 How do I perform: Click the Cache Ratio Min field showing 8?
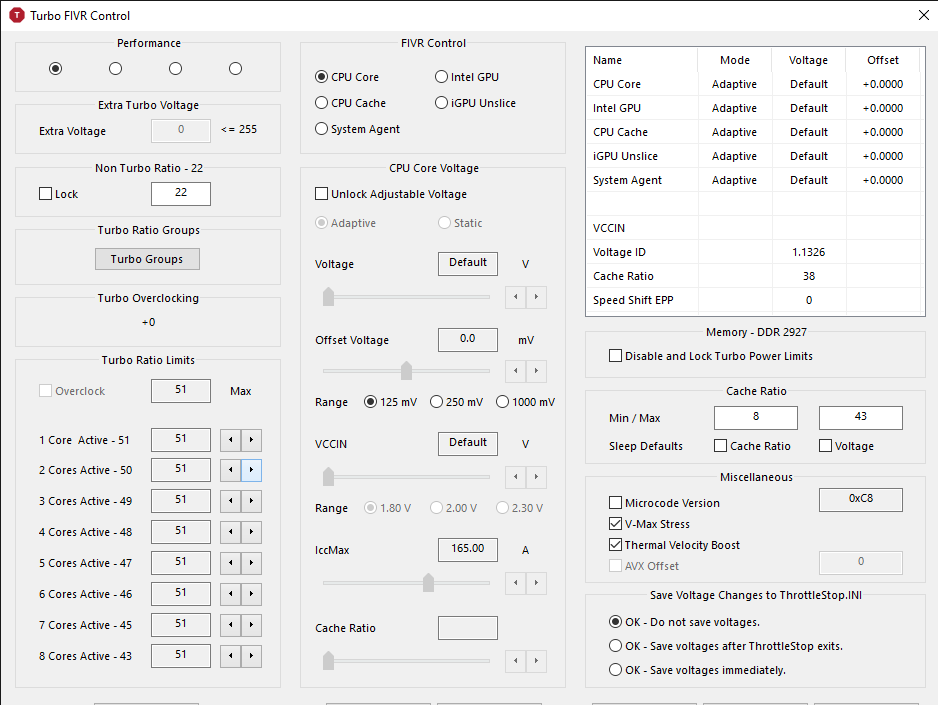pos(756,417)
